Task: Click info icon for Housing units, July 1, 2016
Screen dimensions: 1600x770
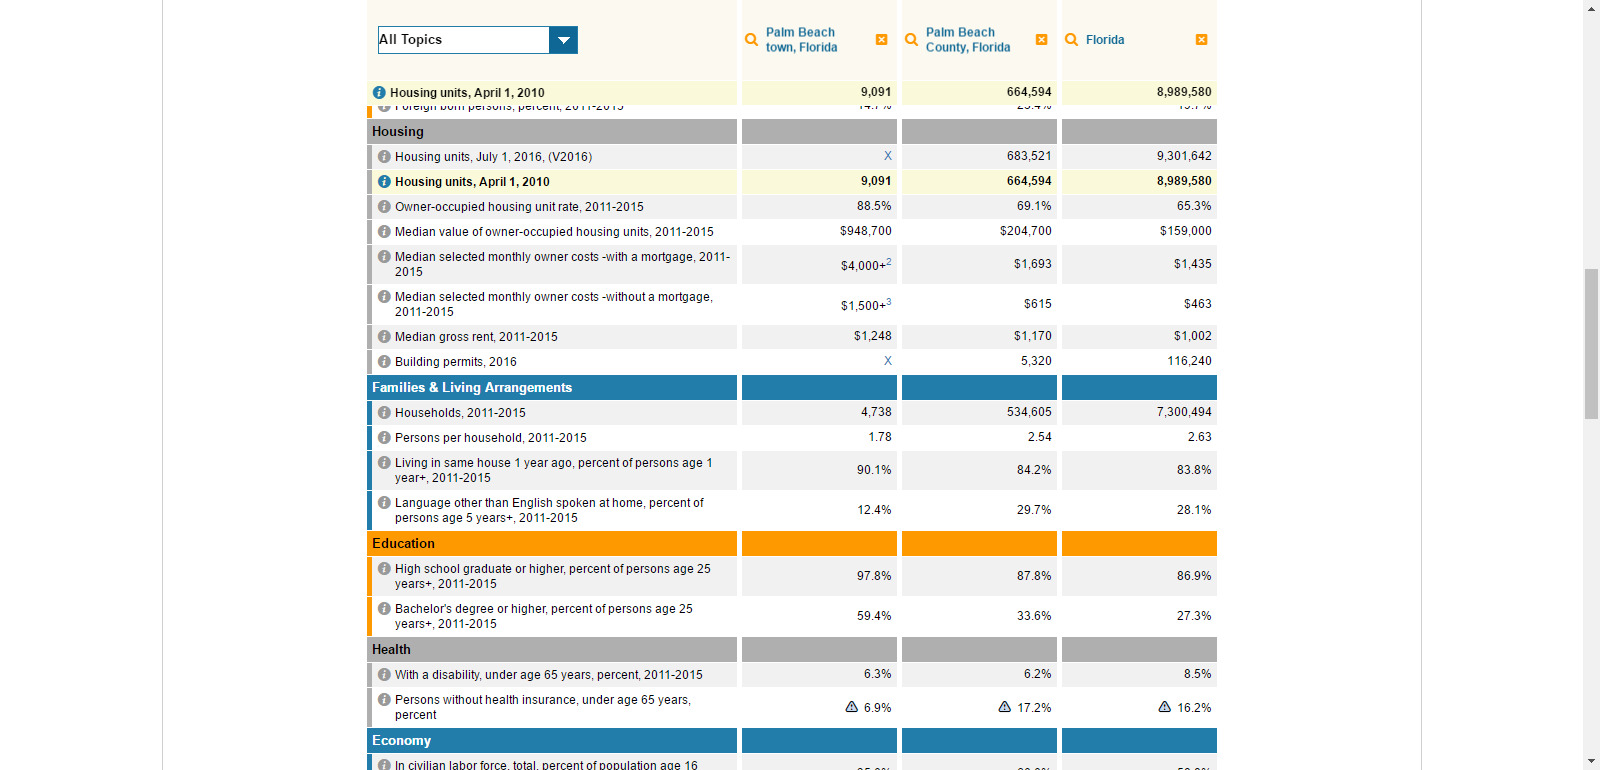Action: tap(384, 156)
